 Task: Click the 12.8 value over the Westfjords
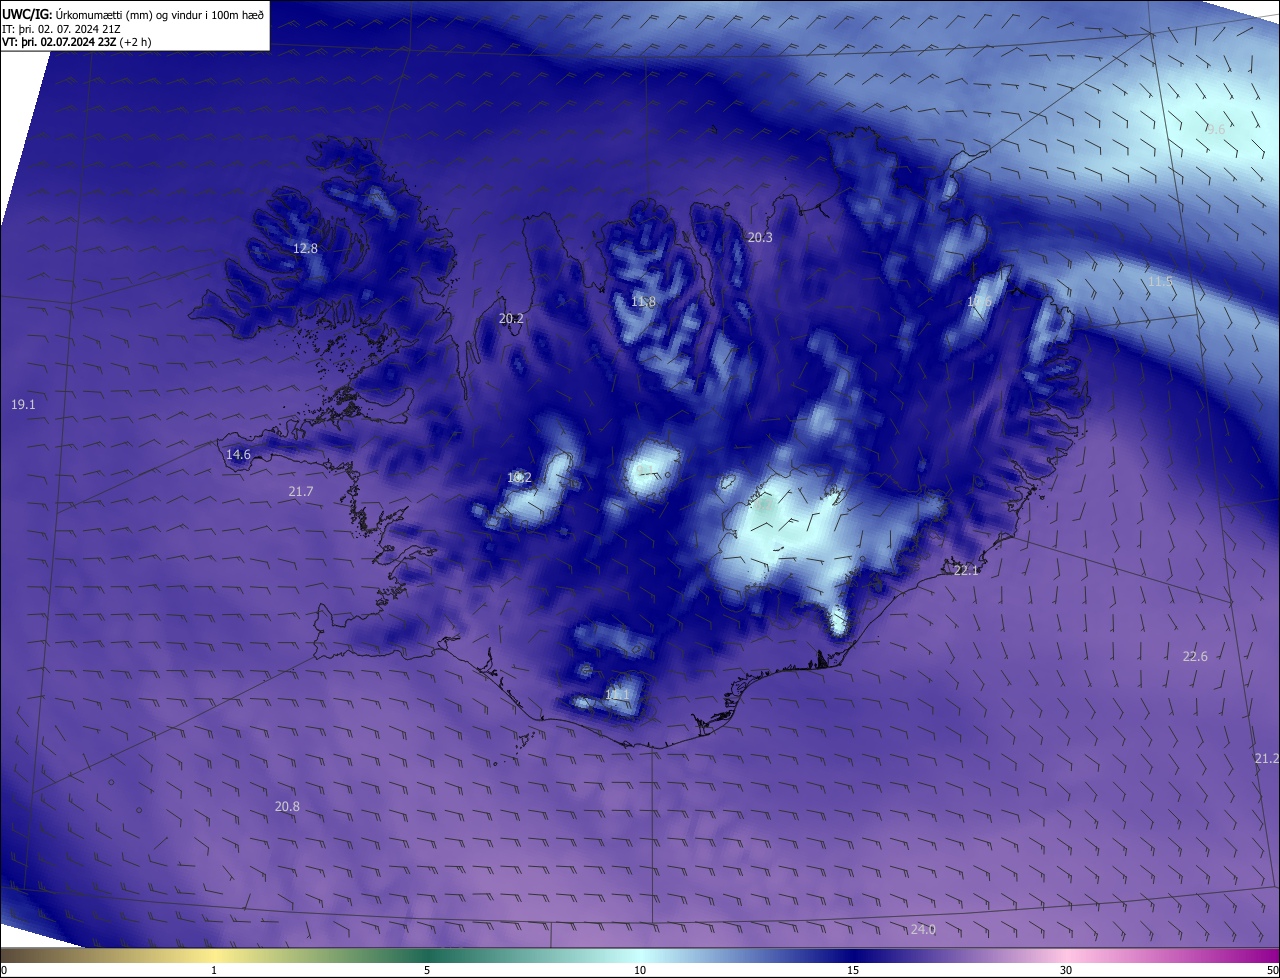(305, 248)
